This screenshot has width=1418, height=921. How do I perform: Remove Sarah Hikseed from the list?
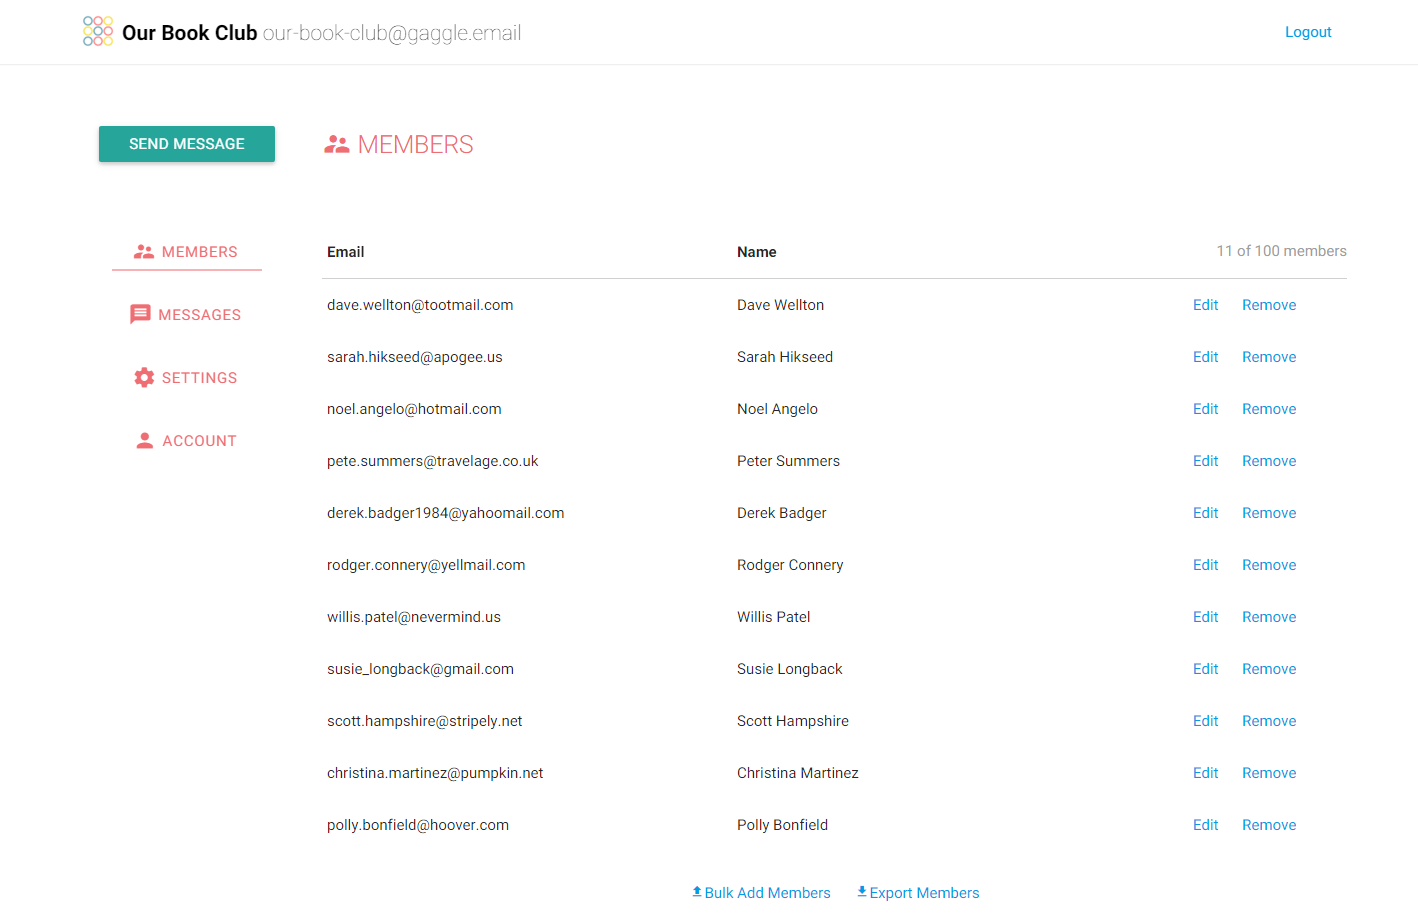coord(1269,357)
